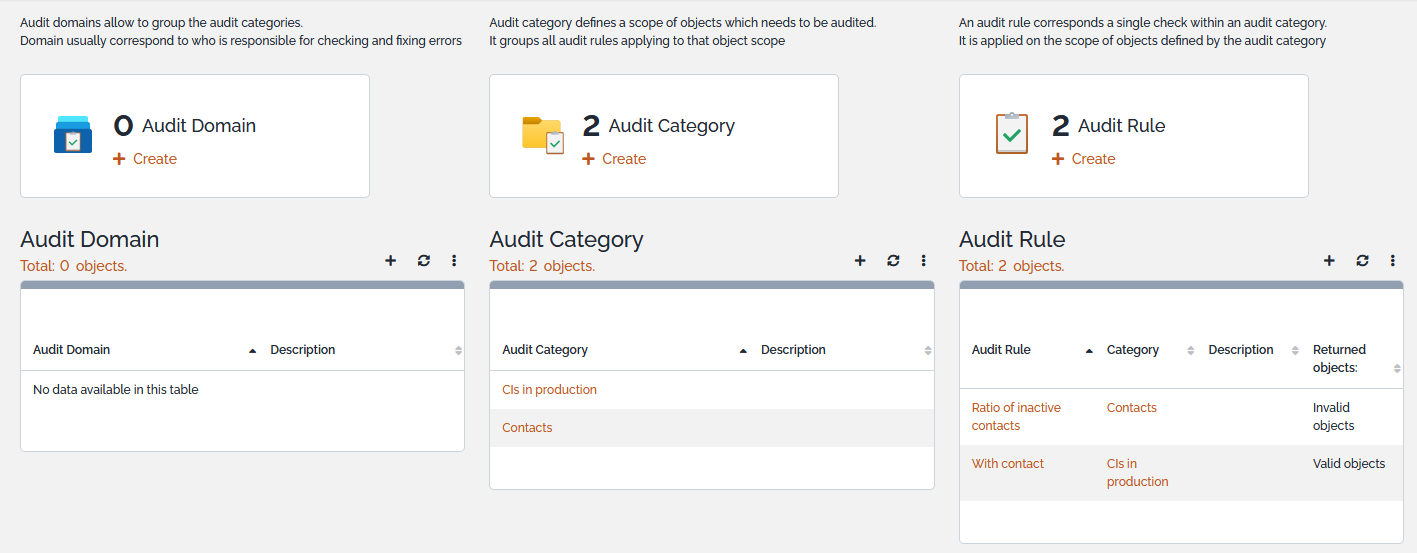This screenshot has height=553, width=1417.
Task: Click the Audit Rule clipboard icon
Action: click(1012, 135)
